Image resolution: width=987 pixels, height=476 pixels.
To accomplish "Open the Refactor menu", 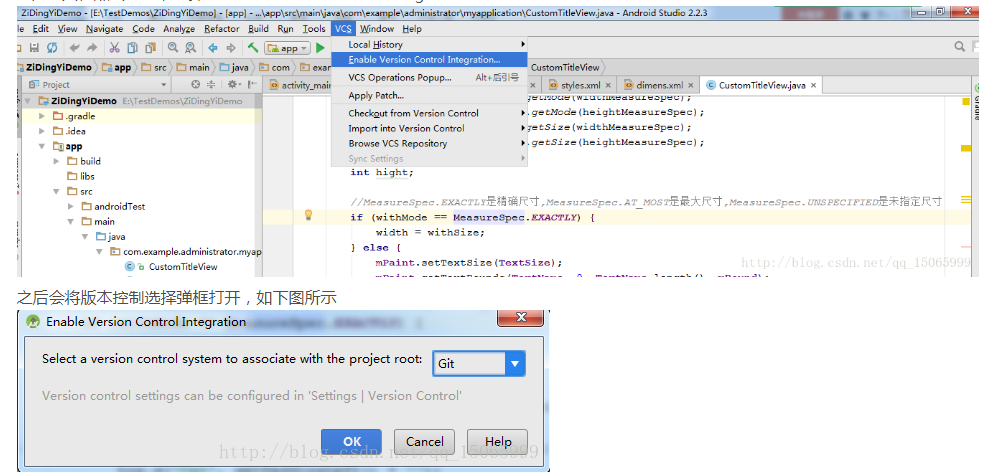I will coord(222,28).
